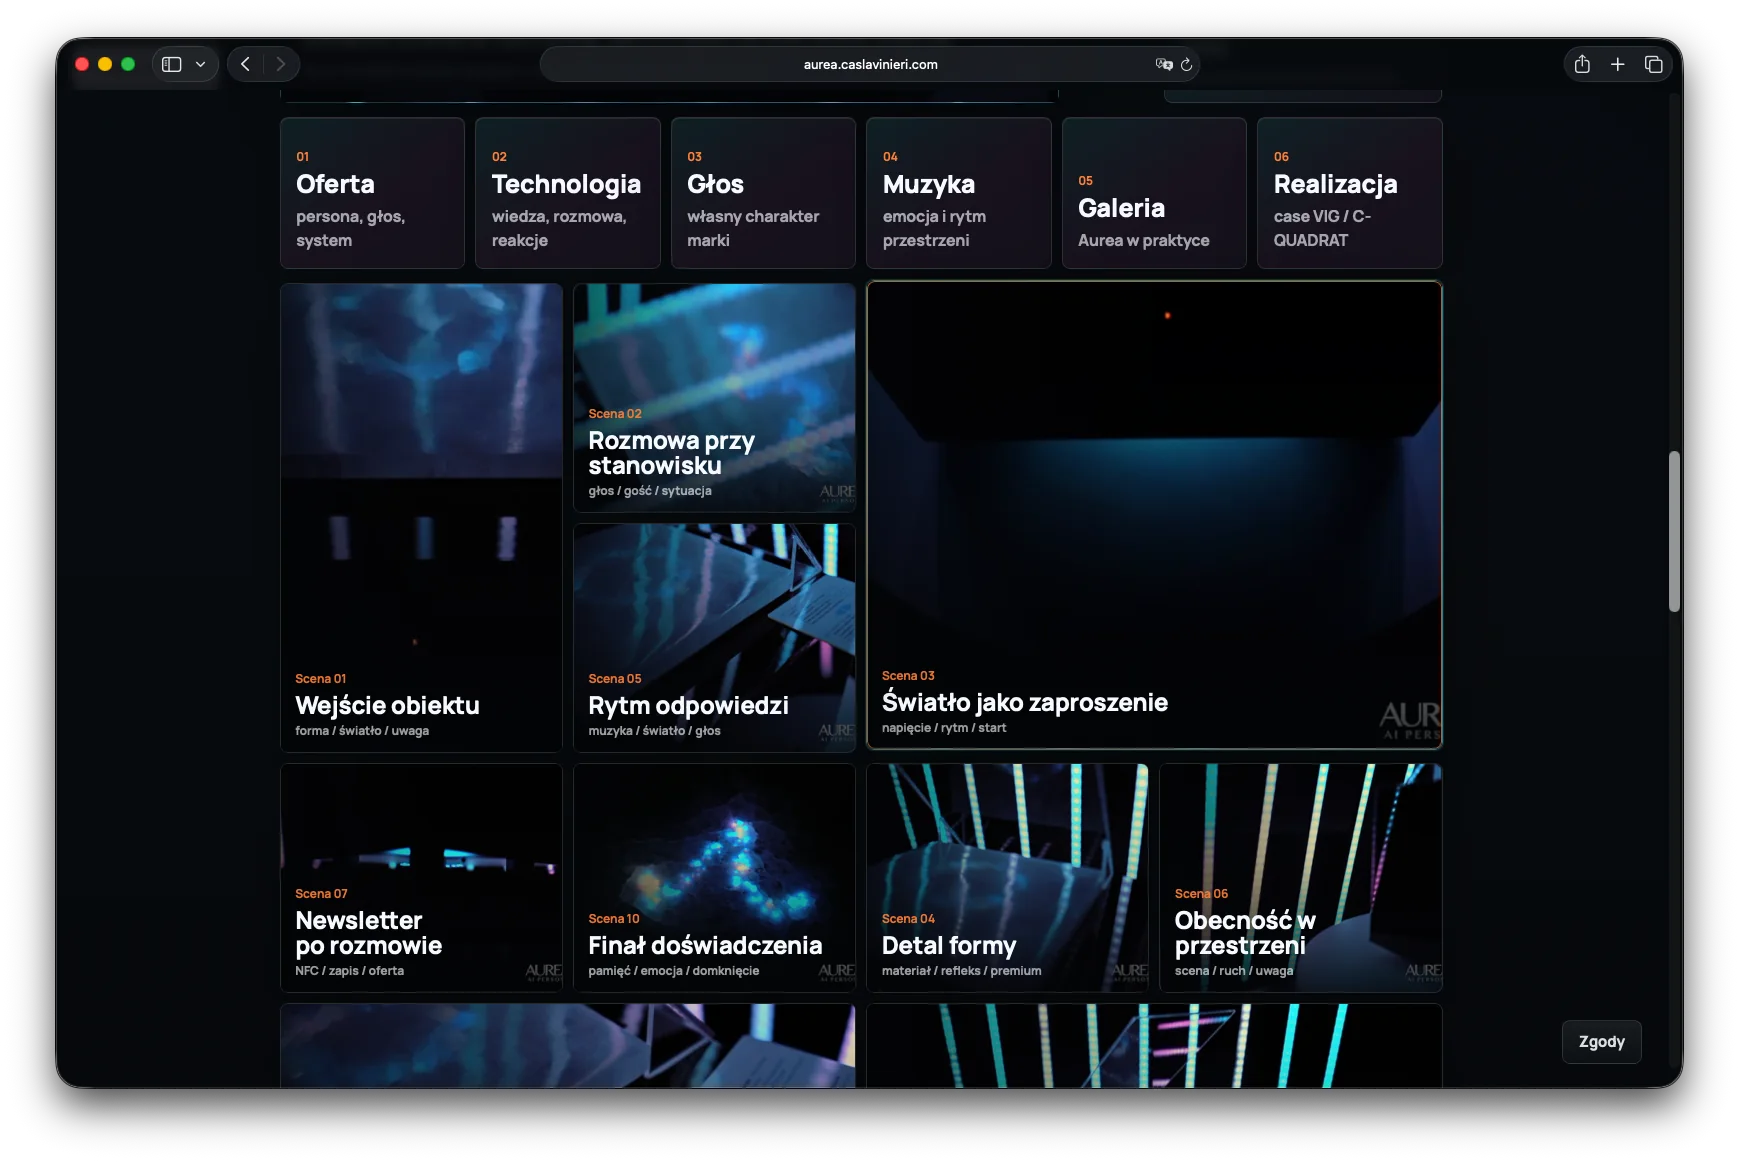Go back with the back arrow

(x=245, y=64)
